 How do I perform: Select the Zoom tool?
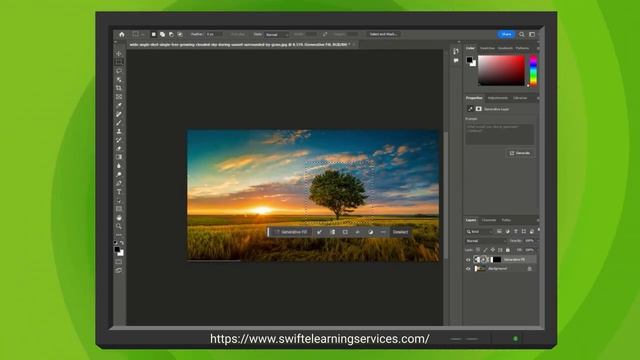(119, 226)
